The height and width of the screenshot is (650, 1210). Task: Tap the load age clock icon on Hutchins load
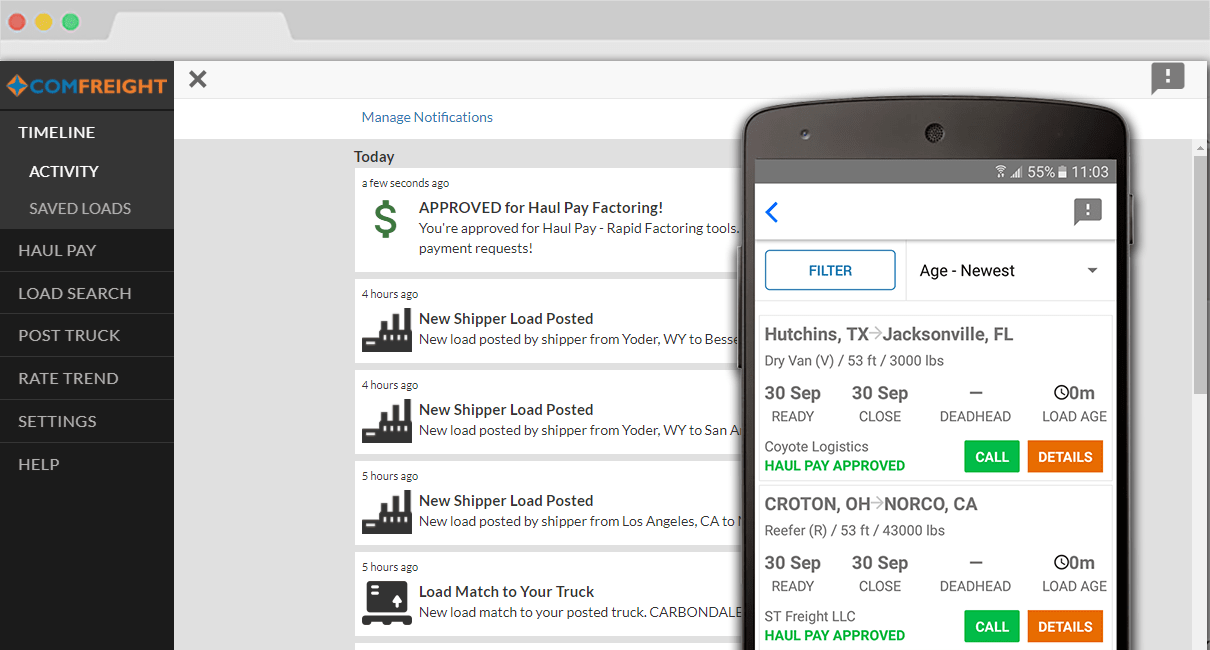point(1061,393)
